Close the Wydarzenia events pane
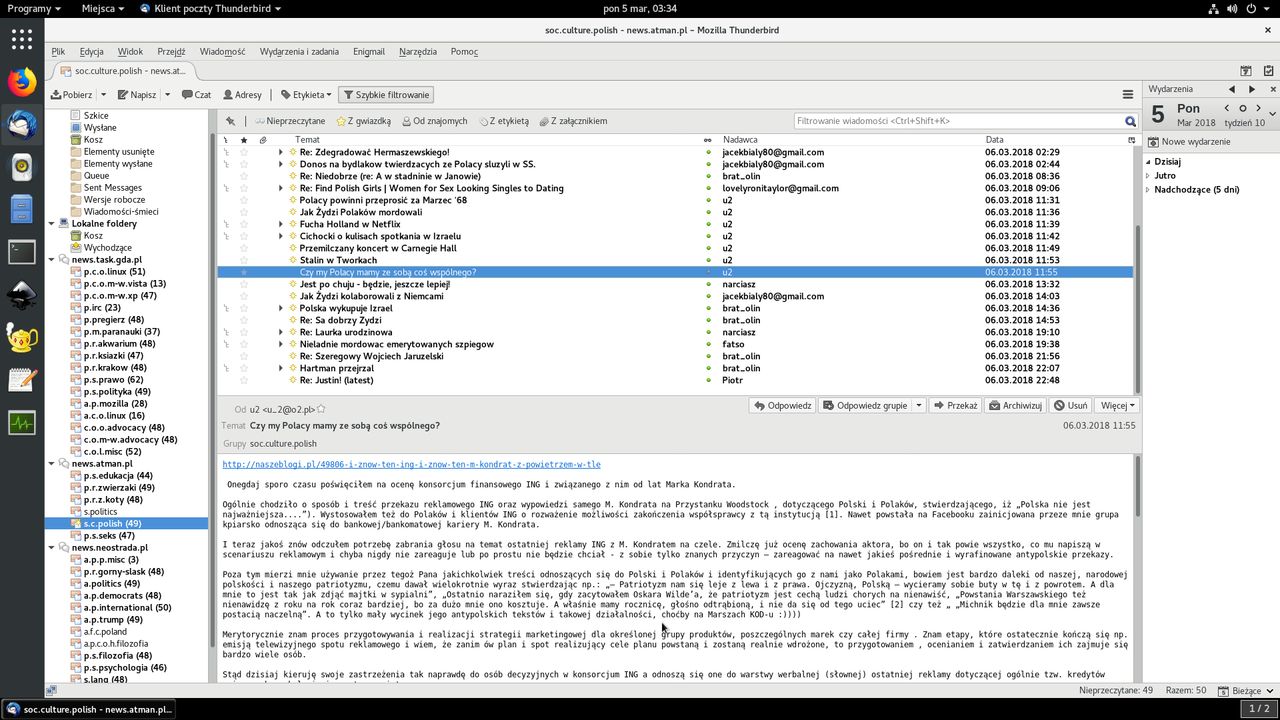The image size is (1280, 720). tap(1272, 89)
